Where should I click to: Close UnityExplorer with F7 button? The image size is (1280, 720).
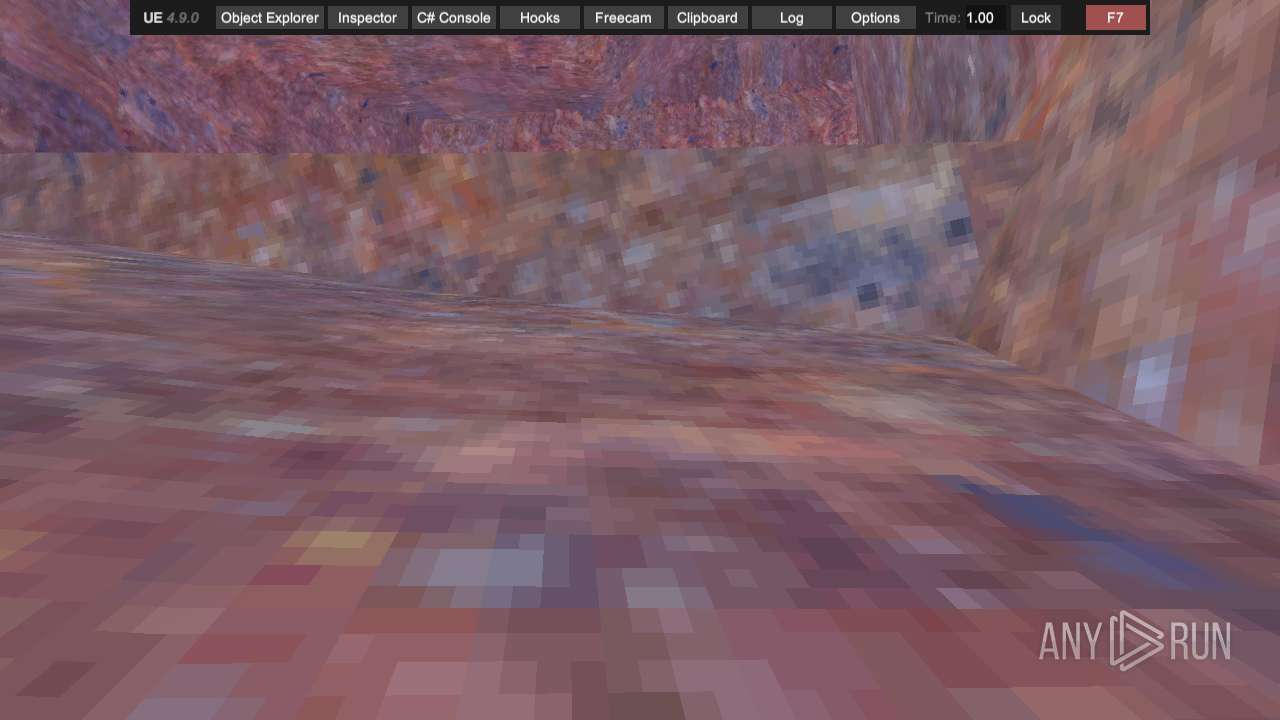(1115, 18)
